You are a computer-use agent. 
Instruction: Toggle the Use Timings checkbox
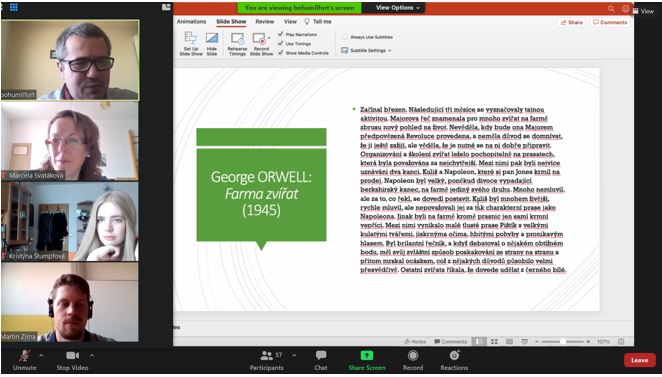pos(281,43)
